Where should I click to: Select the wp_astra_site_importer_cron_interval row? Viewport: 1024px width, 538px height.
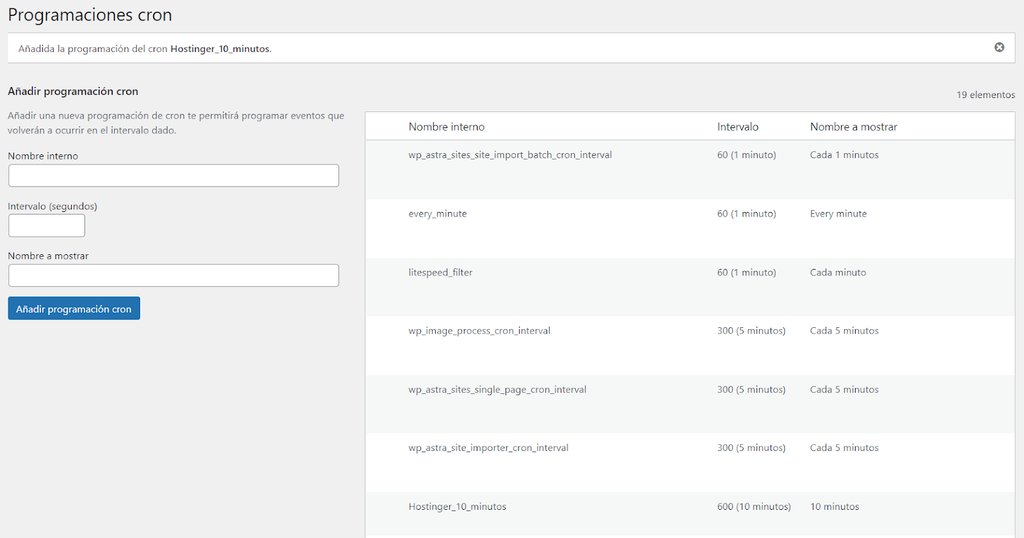point(488,448)
